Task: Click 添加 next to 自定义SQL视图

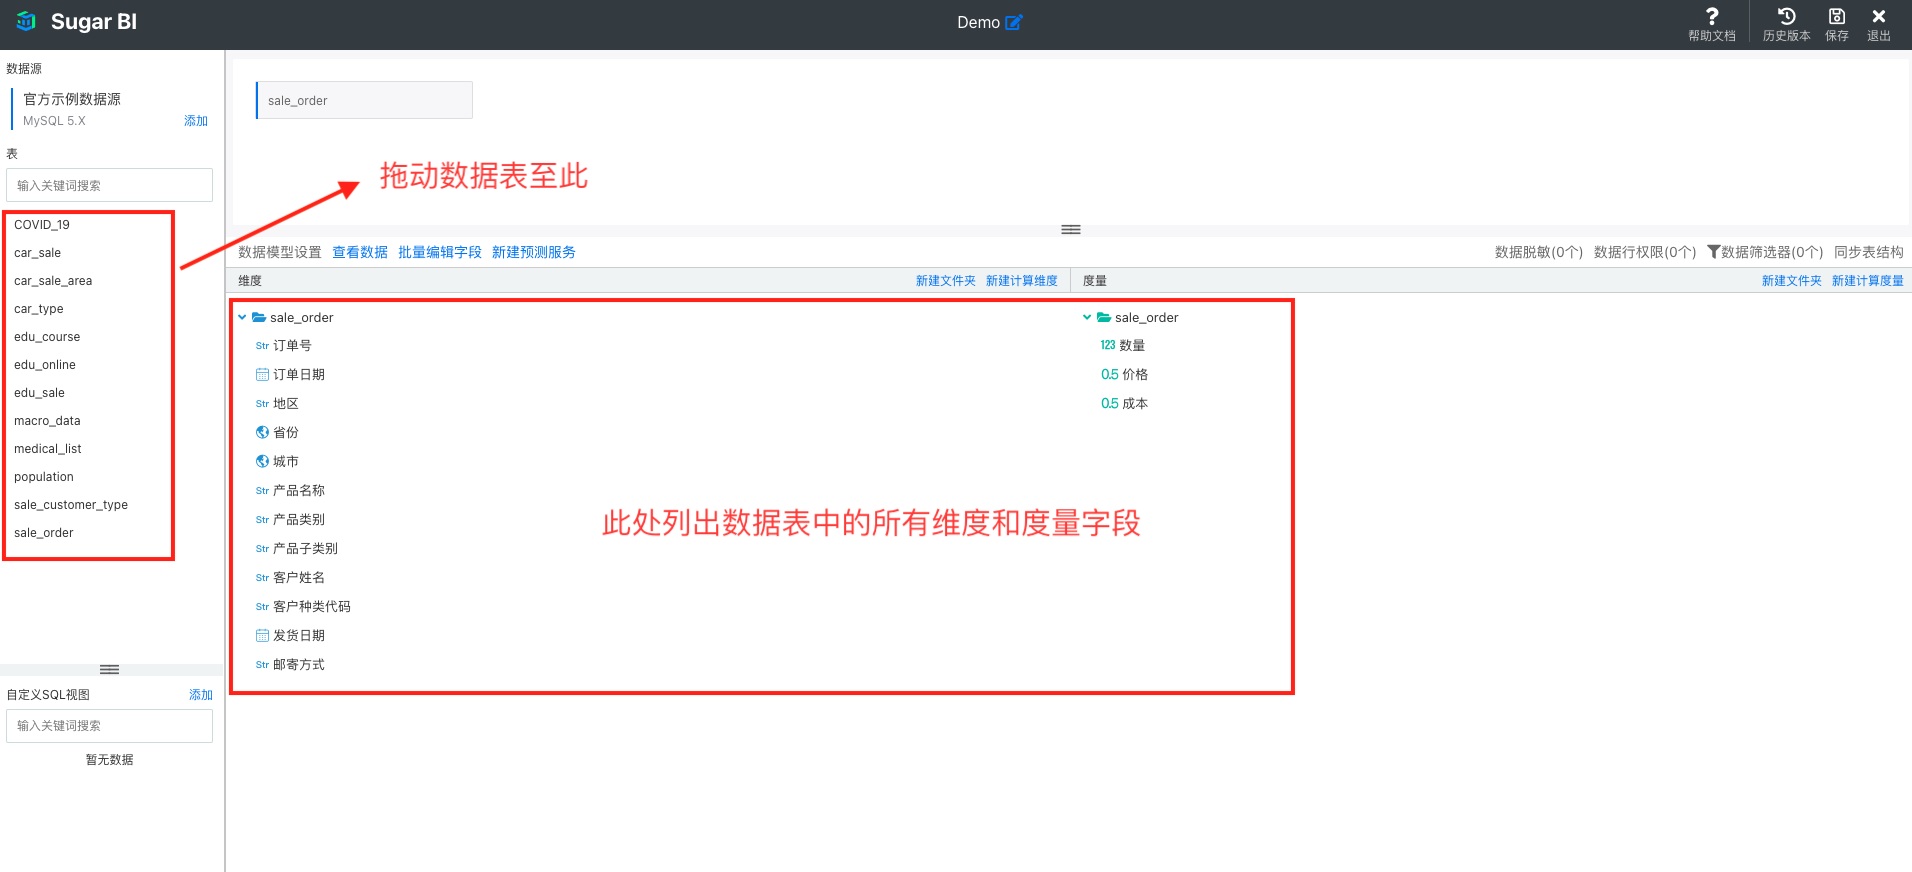Action: pos(201,695)
